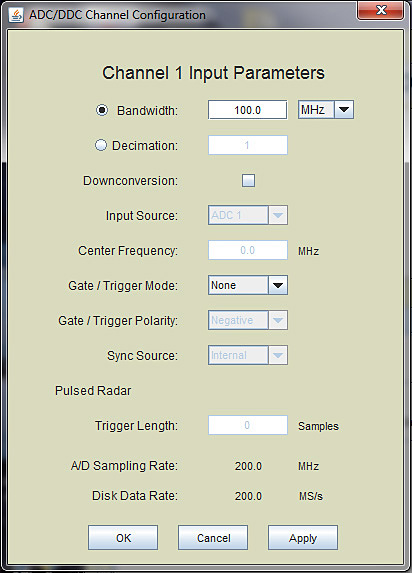The width and height of the screenshot is (412, 573).
Task: Select the Bandwidth radio button
Action: 102,110
